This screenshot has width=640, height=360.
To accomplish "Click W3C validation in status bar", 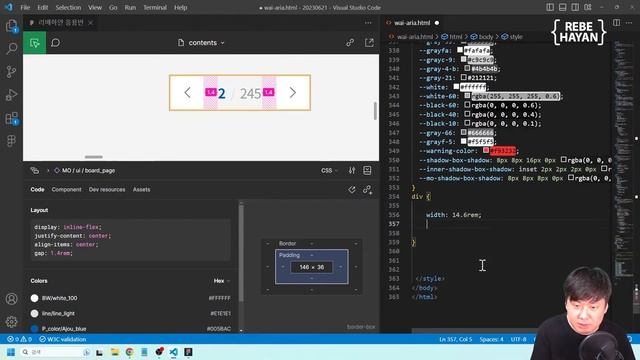I will 62,339.
